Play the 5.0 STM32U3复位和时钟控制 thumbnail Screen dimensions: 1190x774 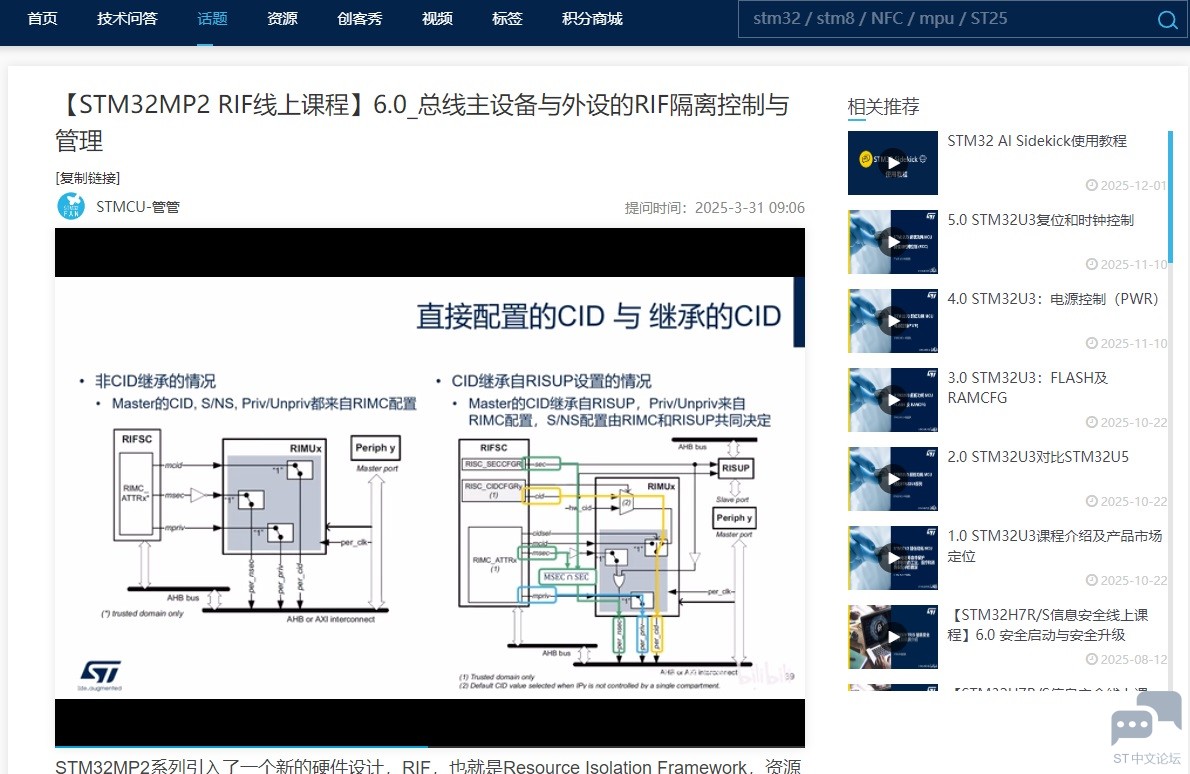892,242
